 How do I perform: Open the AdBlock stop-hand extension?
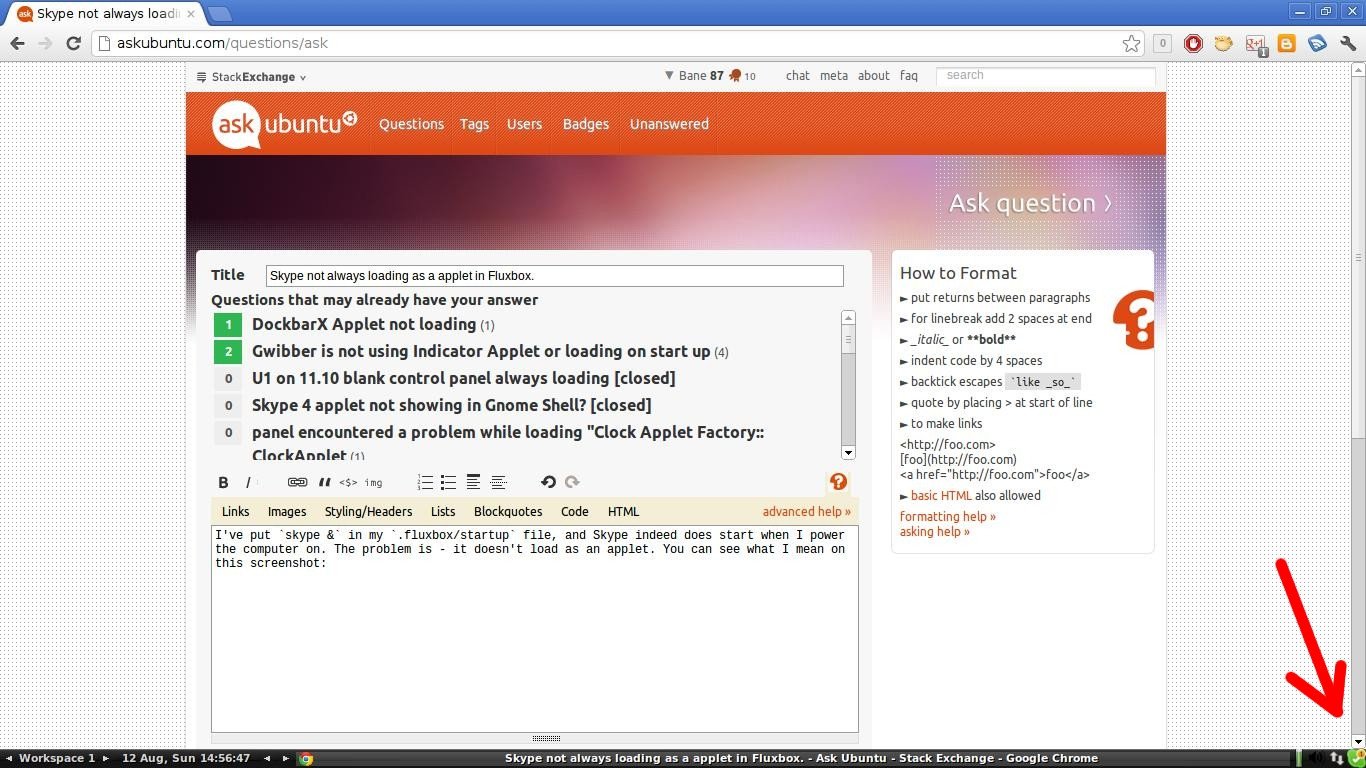point(1193,43)
